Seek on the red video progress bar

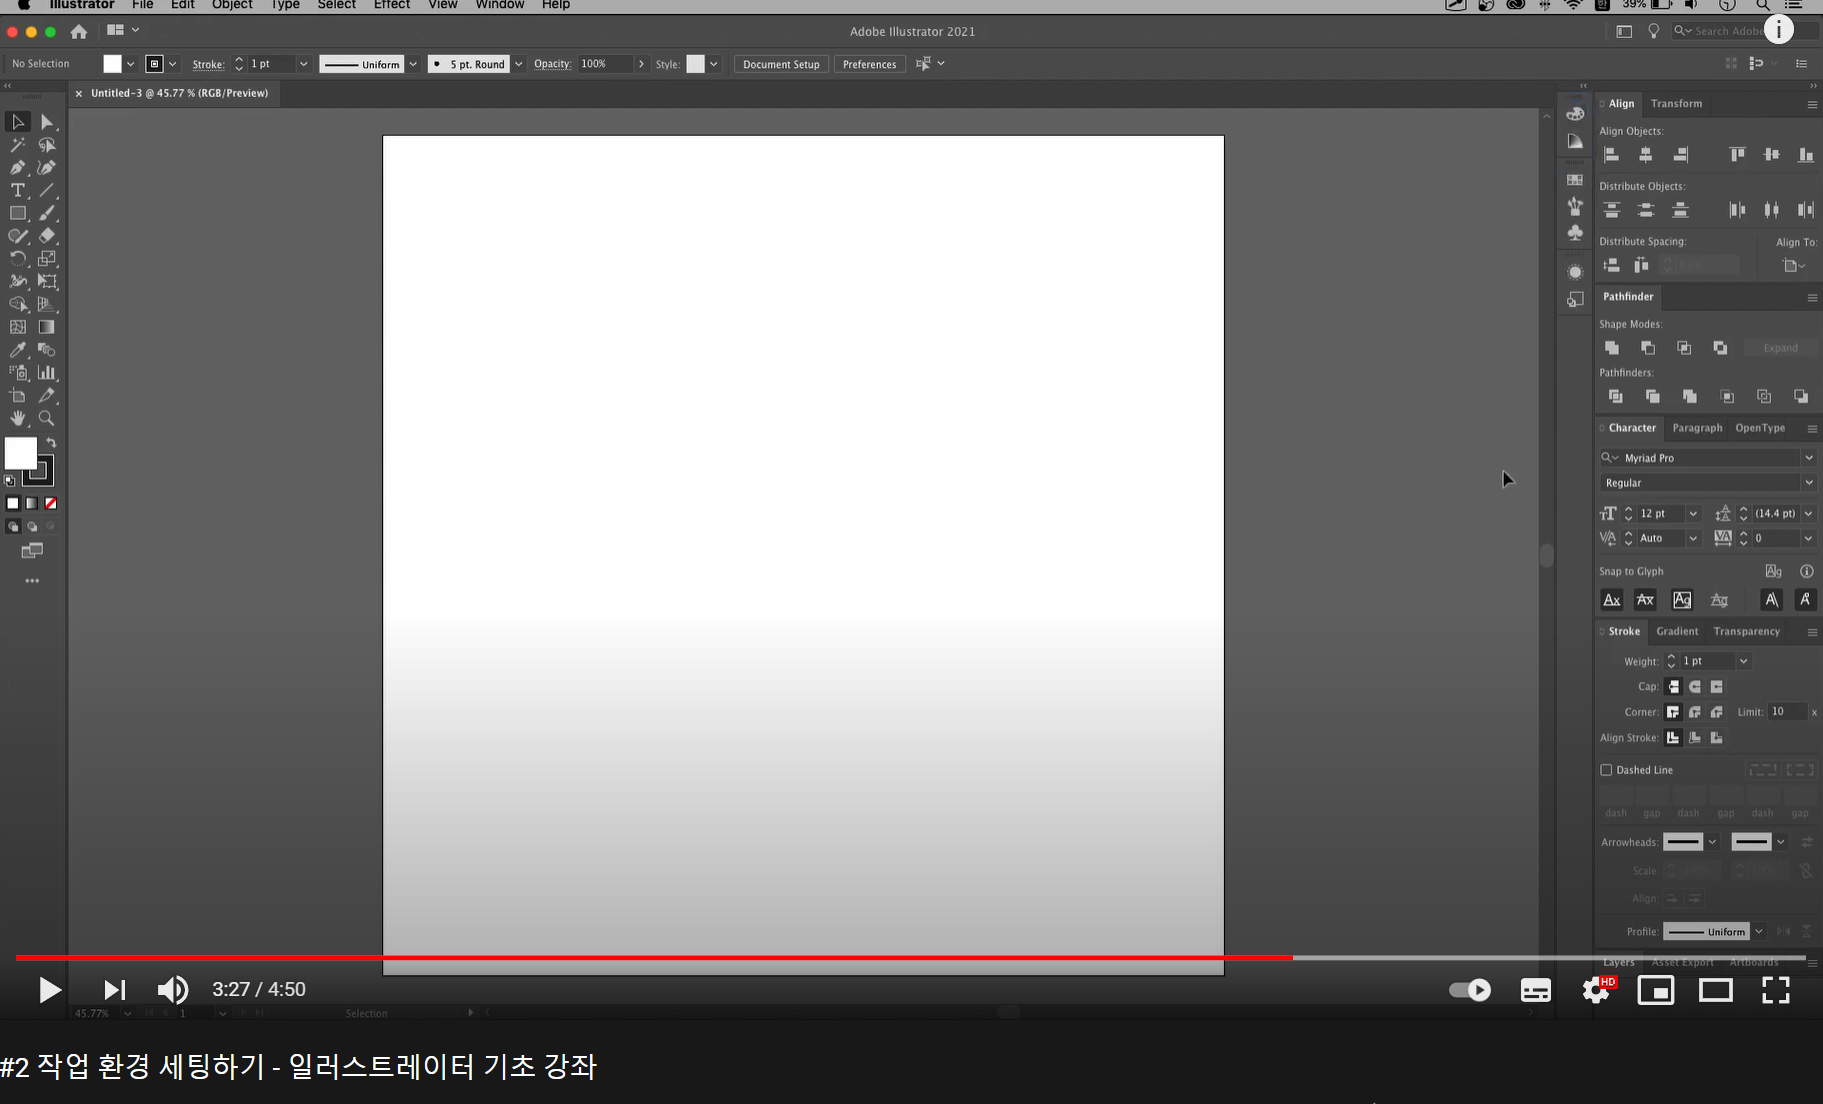[x=654, y=958]
